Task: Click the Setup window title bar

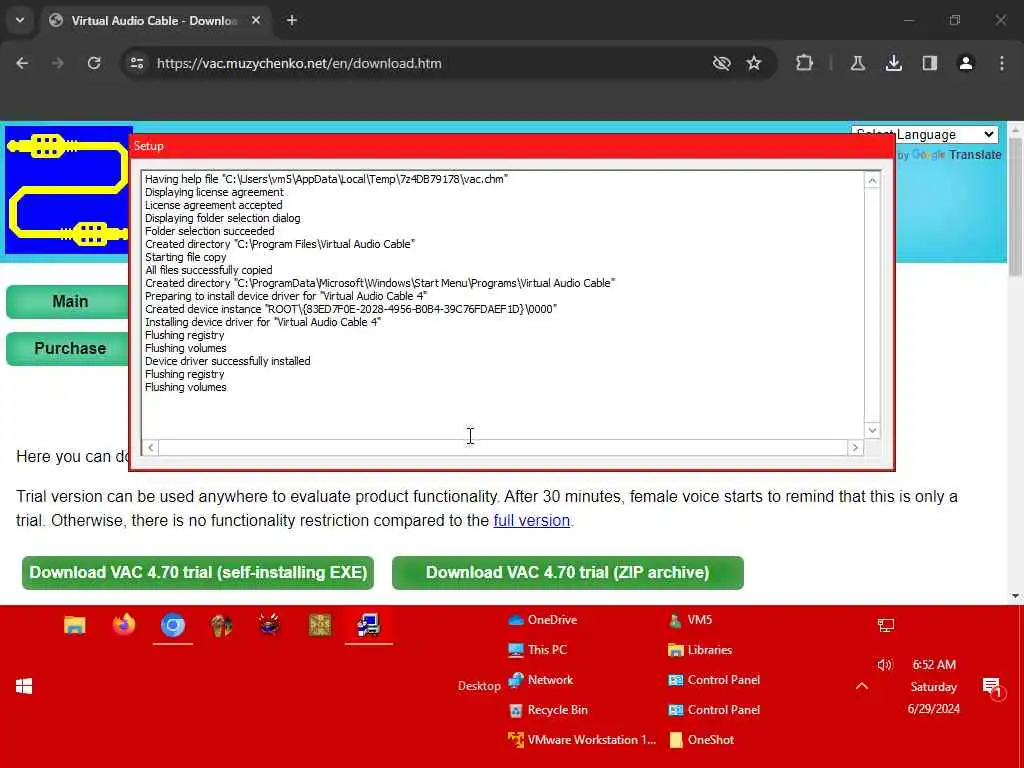Action: pyautogui.click(x=512, y=146)
